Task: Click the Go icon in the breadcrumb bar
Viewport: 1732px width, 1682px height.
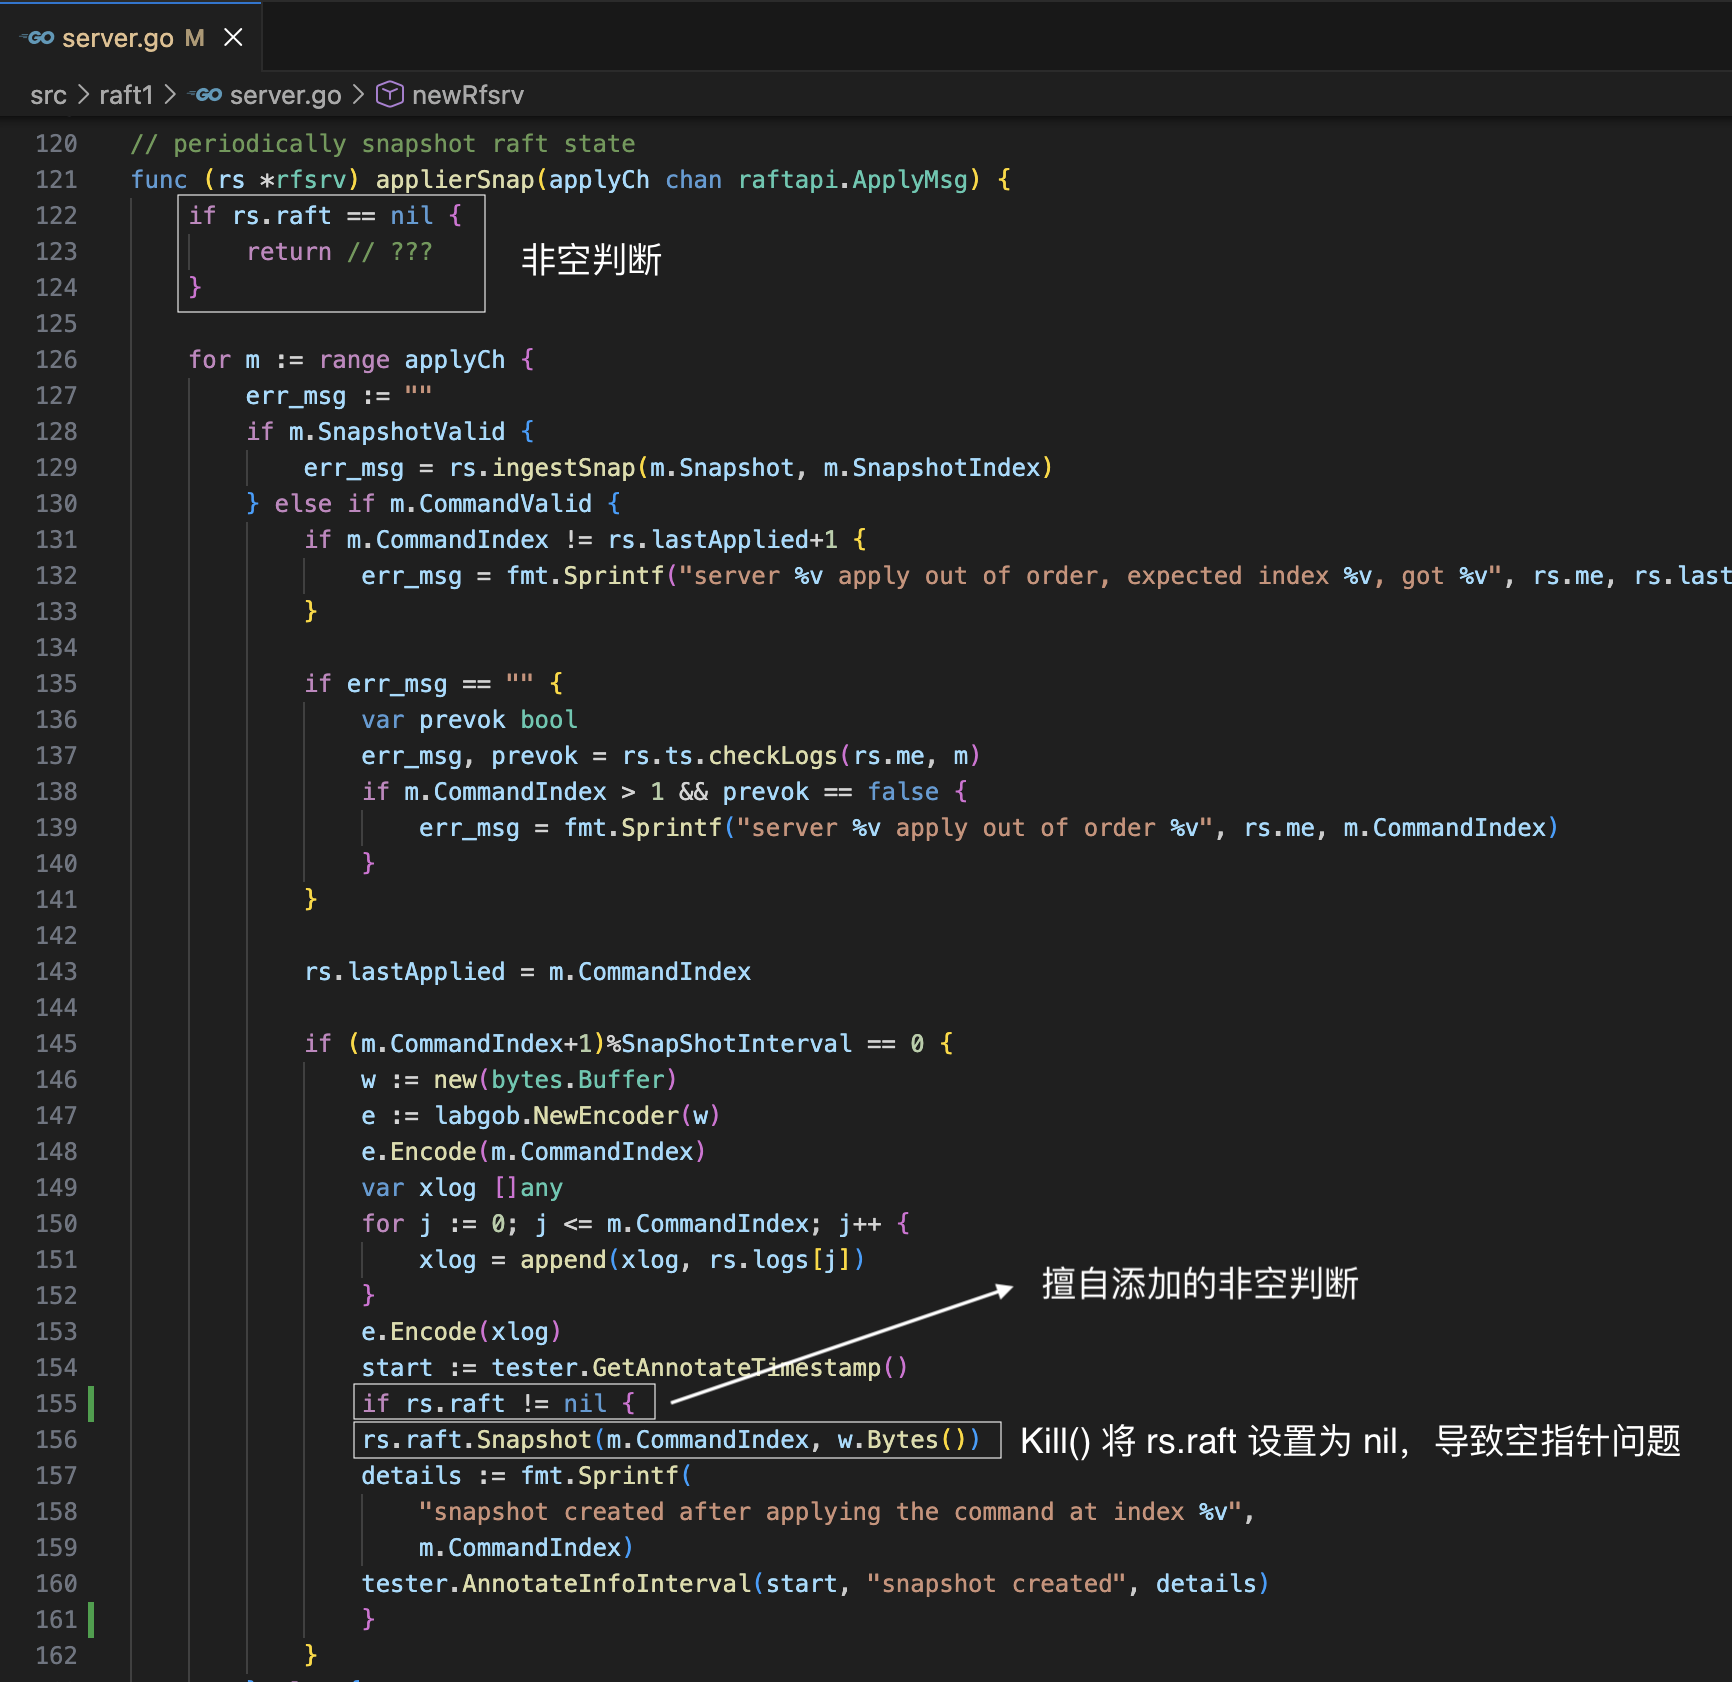Action: click(x=207, y=95)
